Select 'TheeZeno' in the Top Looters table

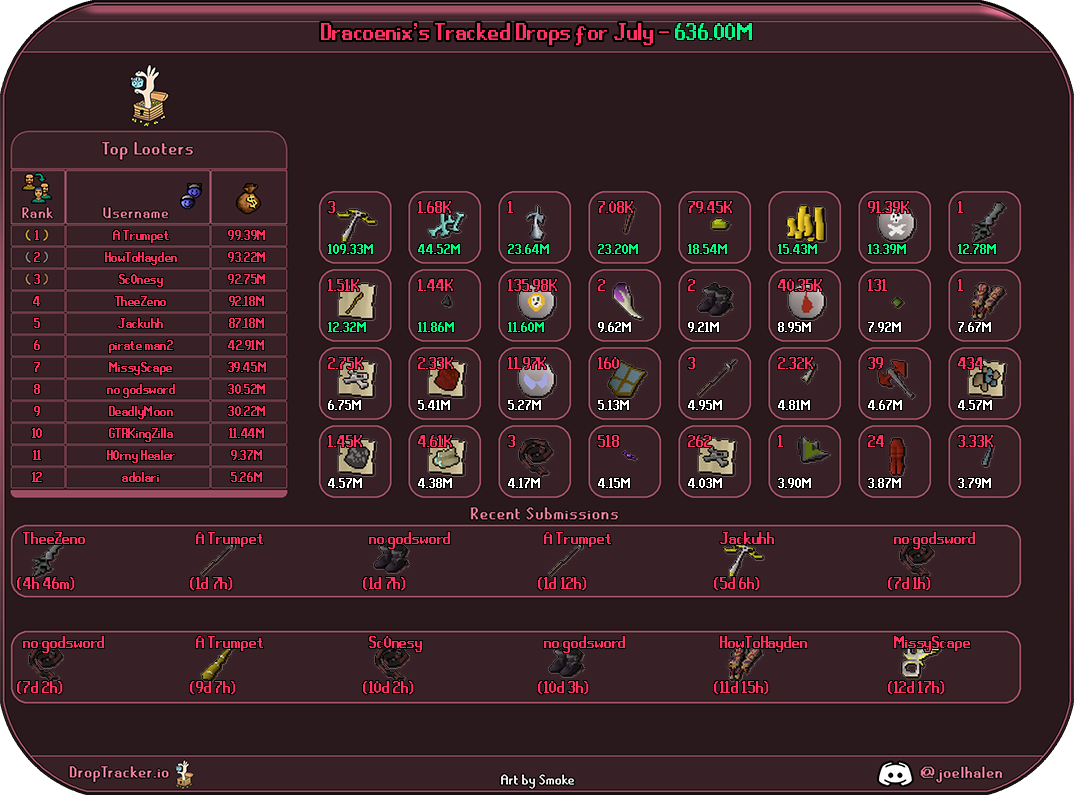coord(140,301)
